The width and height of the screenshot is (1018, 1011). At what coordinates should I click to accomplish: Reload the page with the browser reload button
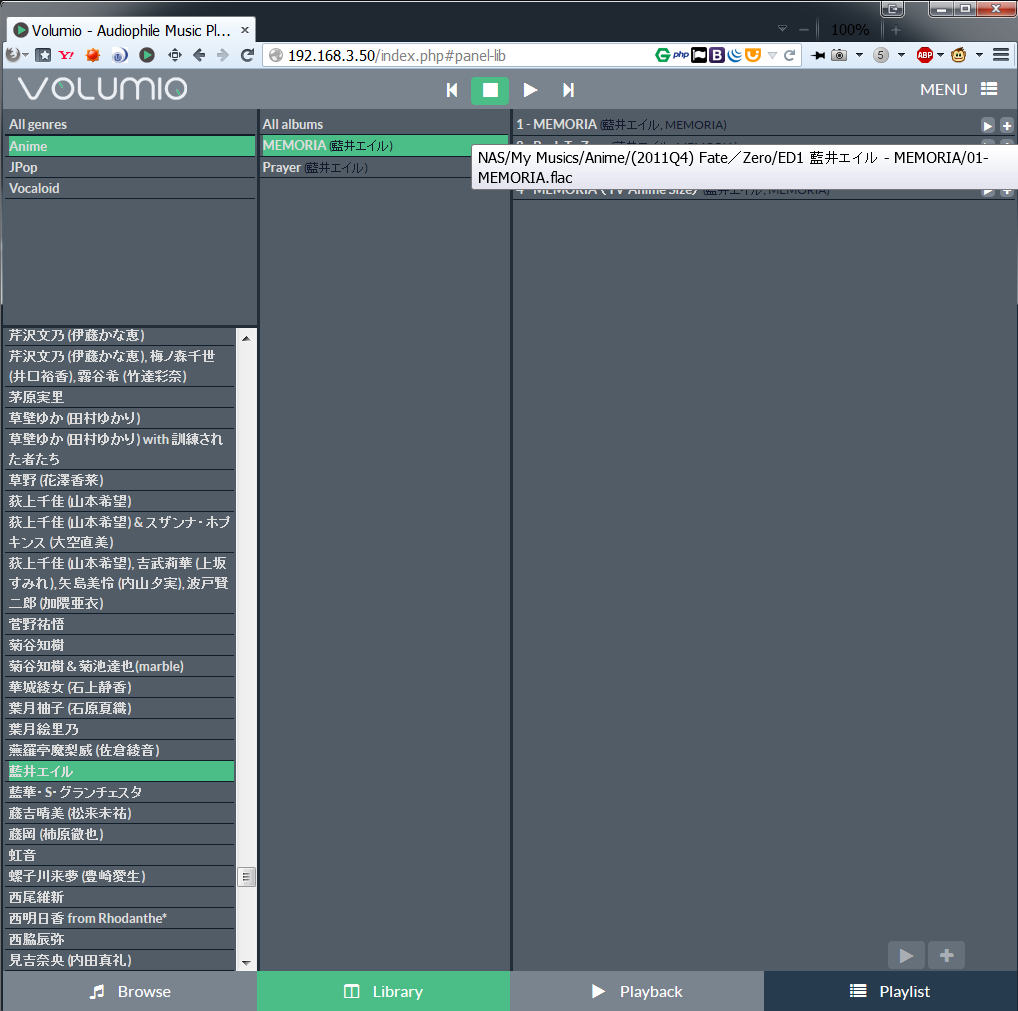[247, 55]
